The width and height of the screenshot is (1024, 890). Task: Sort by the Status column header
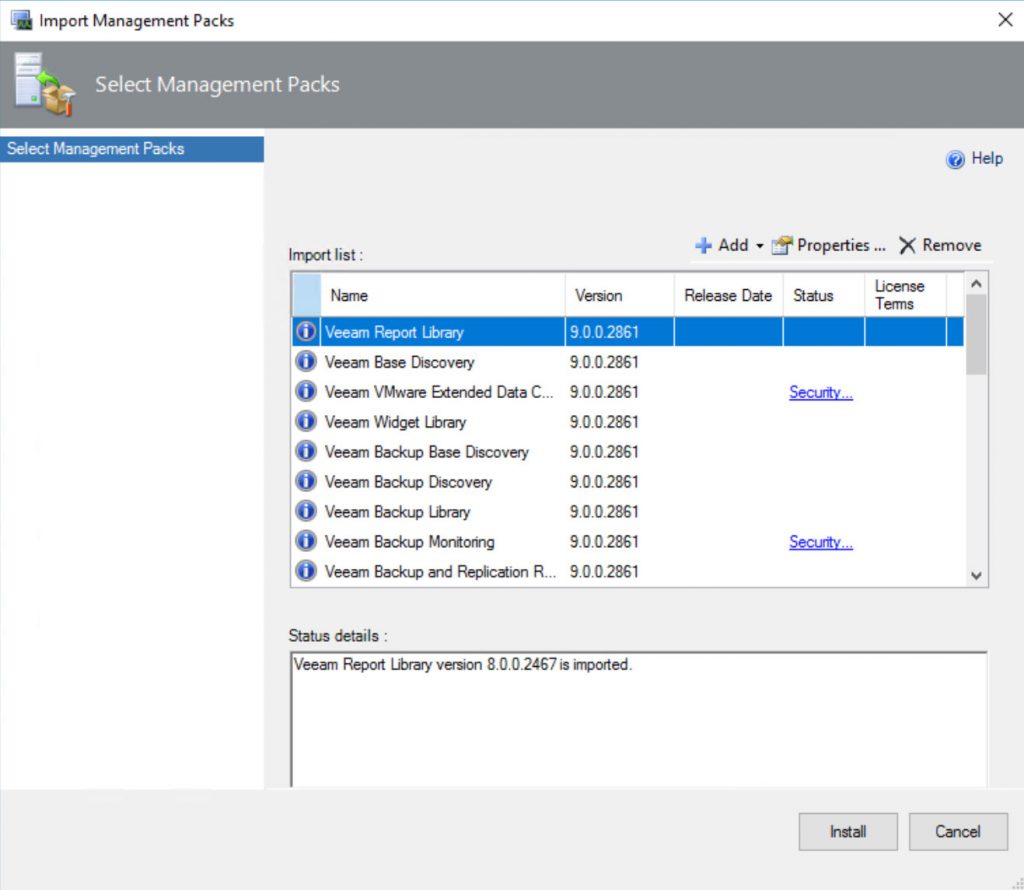pyautogui.click(x=824, y=295)
